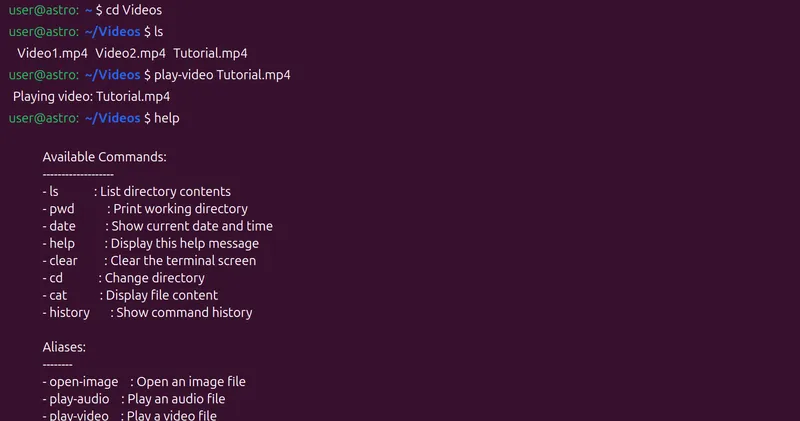This screenshot has width=800, height=421.
Task: Click the 'cat : Display file content' entry
Action: pyautogui.click(x=130, y=295)
